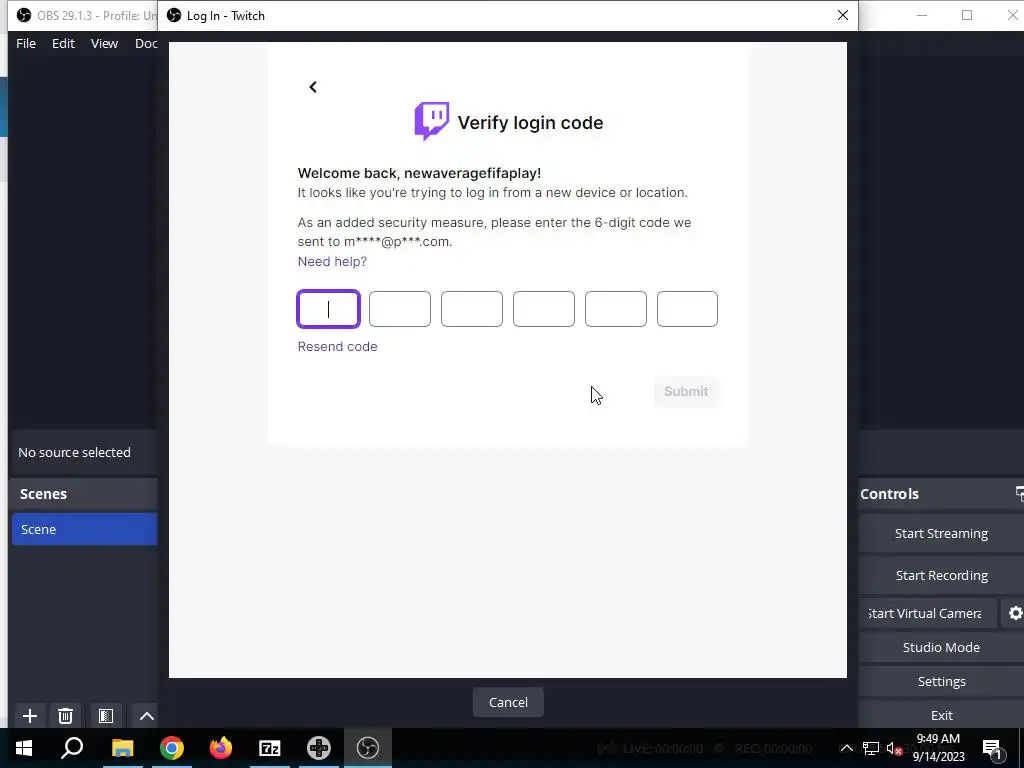Click Start Streaming in Controls

[x=941, y=534]
